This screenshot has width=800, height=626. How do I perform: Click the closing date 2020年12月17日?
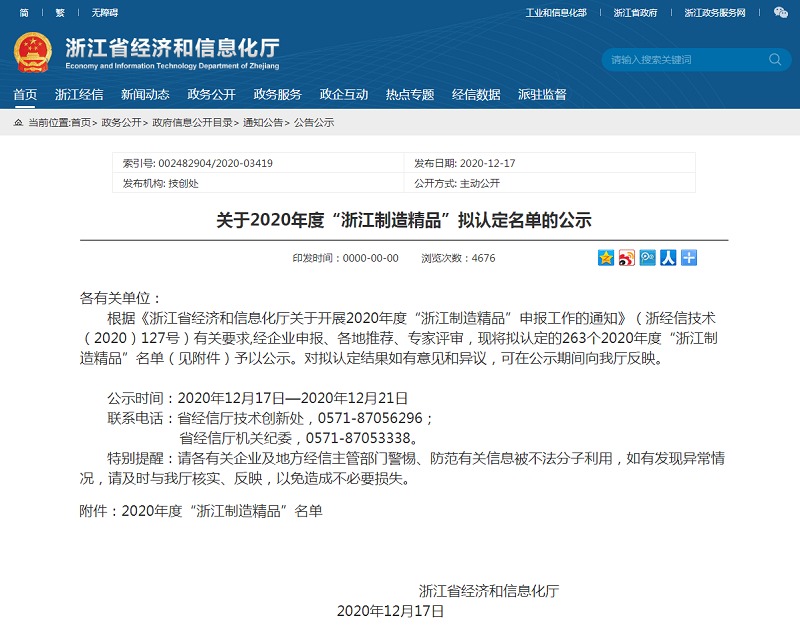pyautogui.click(x=390, y=611)
